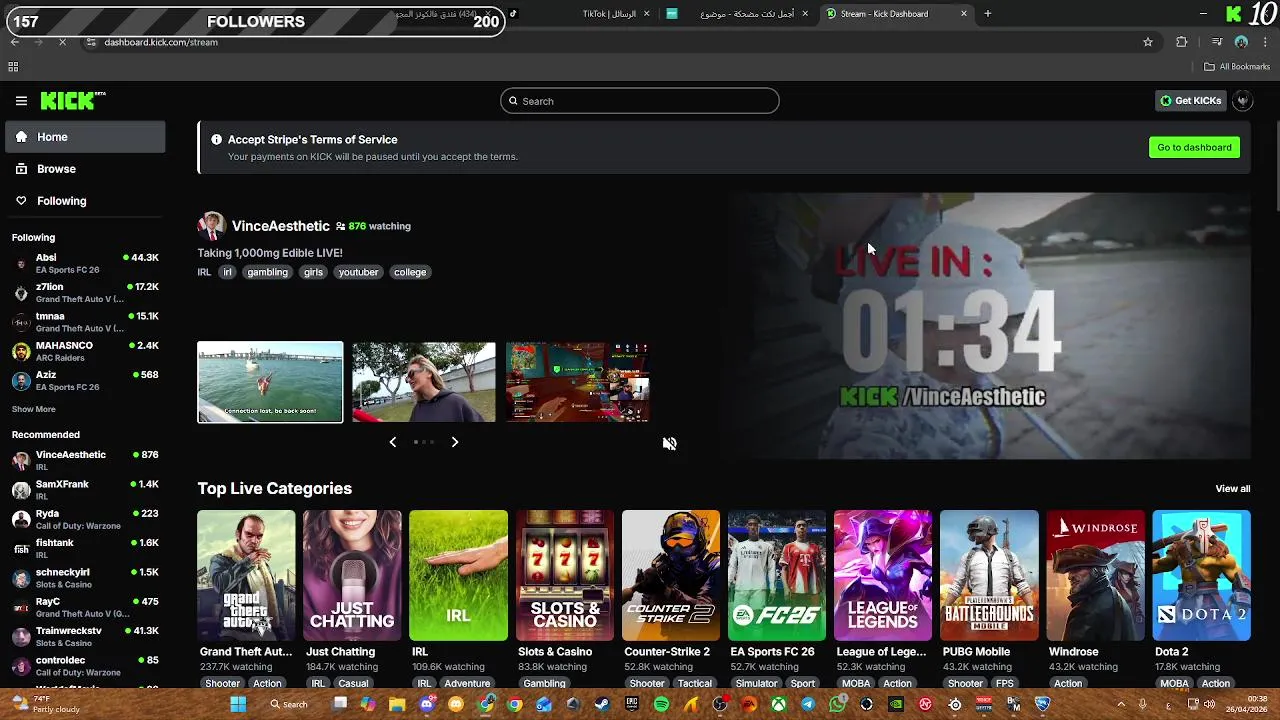Open All Bookmarks folder

pos(1237,67)
